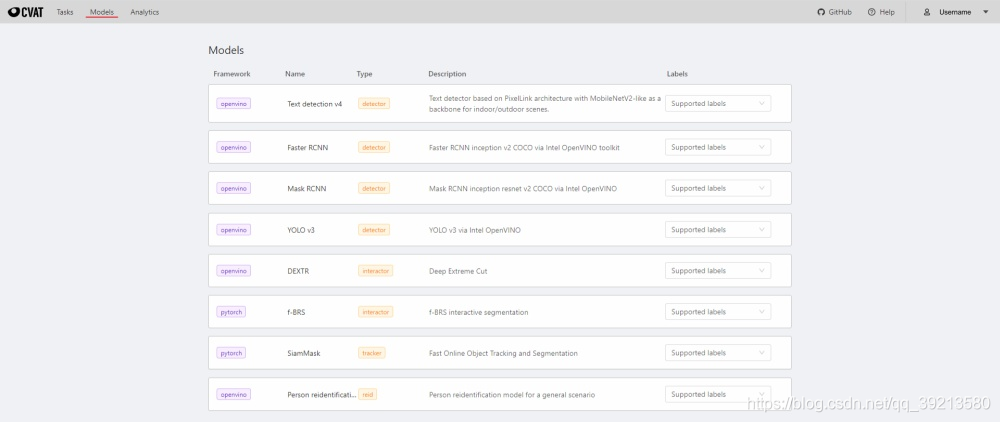Click the Help question mark icon

click(x=872, y=12)
